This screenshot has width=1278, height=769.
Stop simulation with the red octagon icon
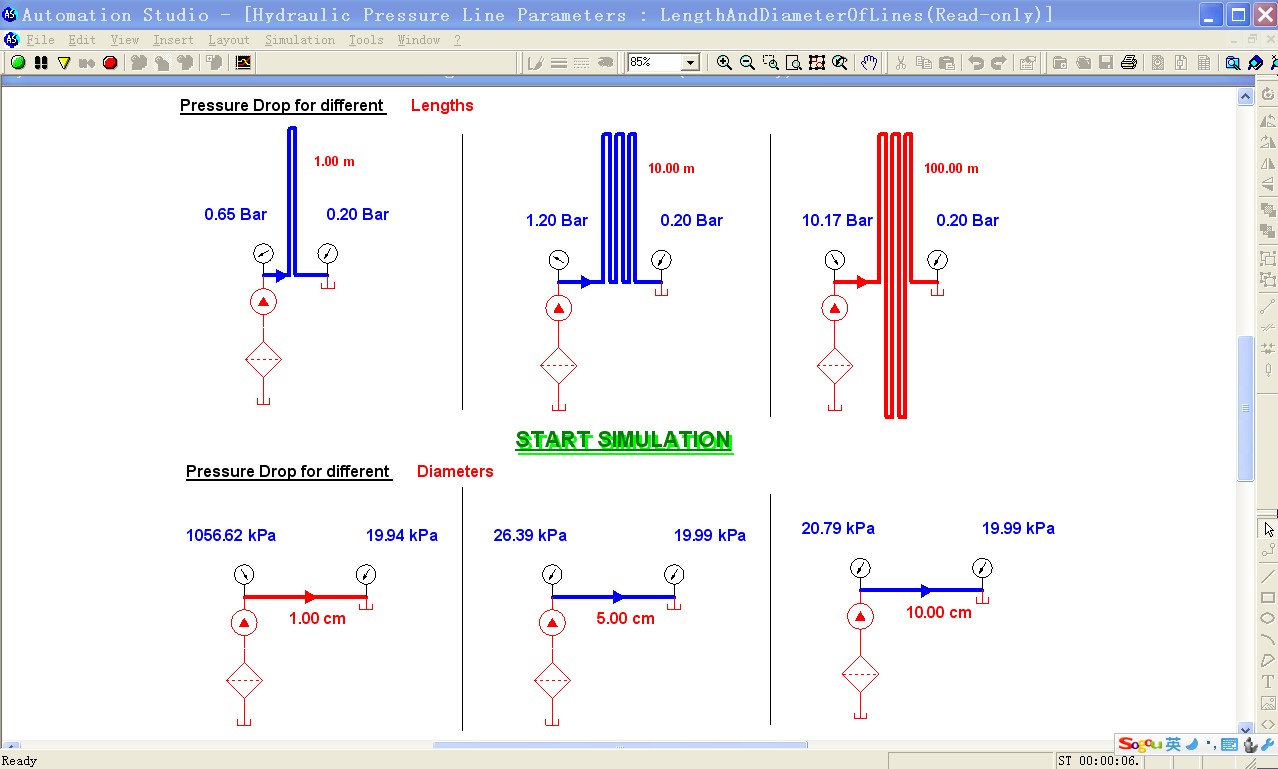(x=110, y=62)
